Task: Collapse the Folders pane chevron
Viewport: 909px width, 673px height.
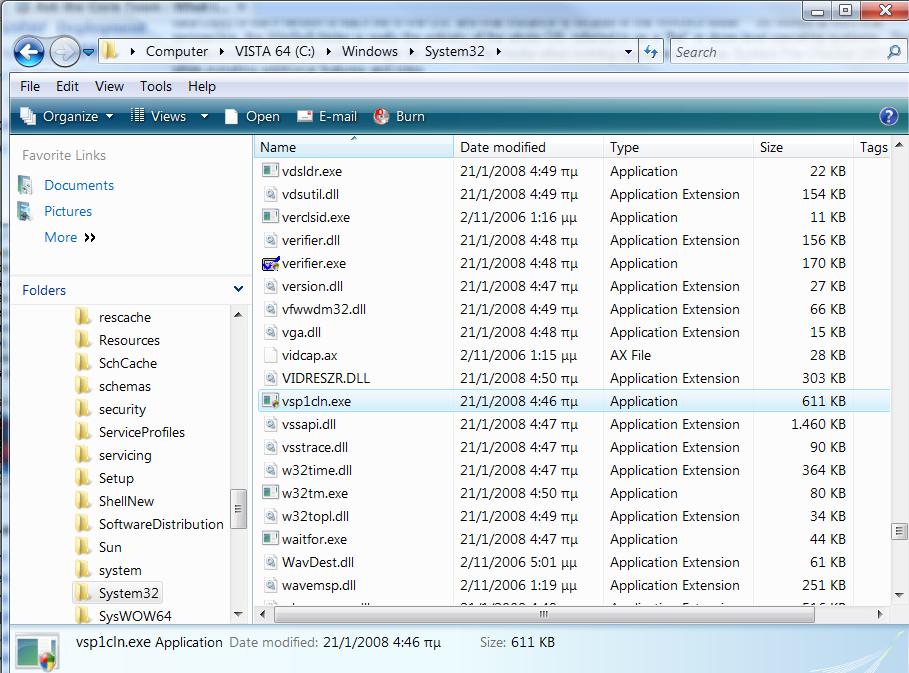Action: 238,289
